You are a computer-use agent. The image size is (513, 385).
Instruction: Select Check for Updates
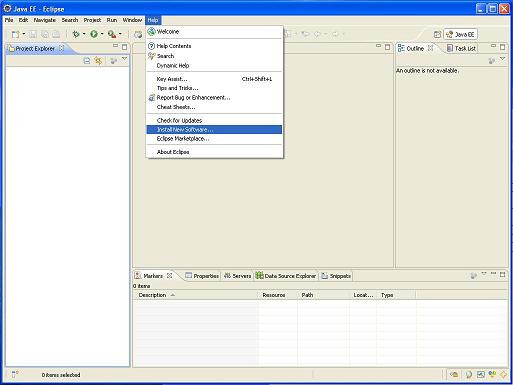click(214, 120)
